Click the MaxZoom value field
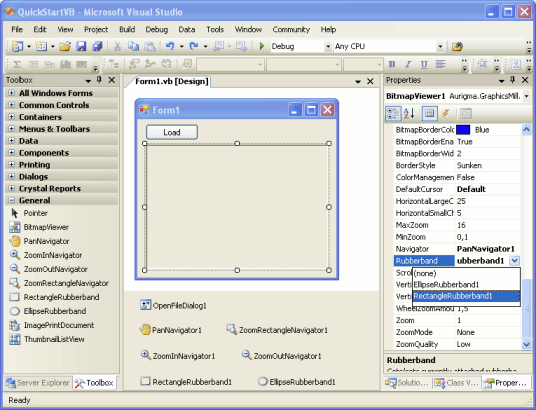 tap(488, 225)
